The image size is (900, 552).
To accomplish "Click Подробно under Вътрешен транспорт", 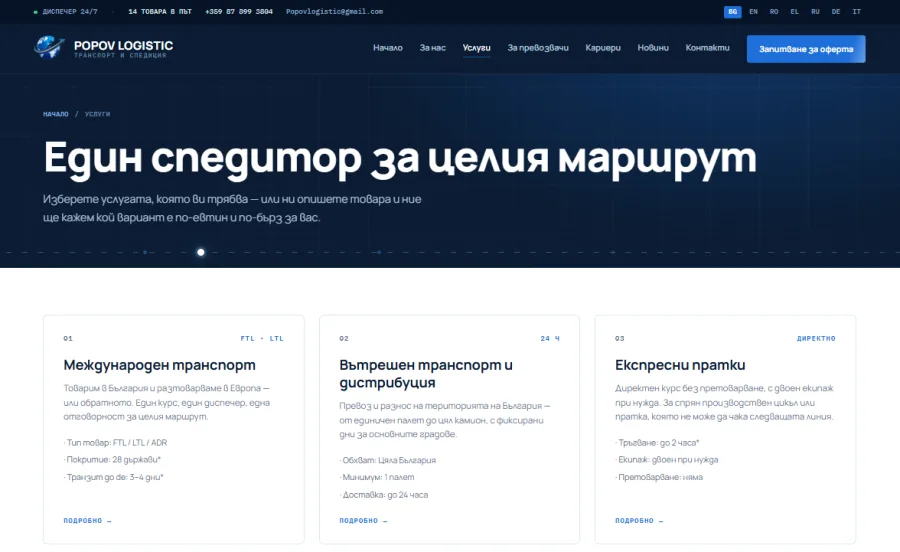I will click(x=363, y=521).
